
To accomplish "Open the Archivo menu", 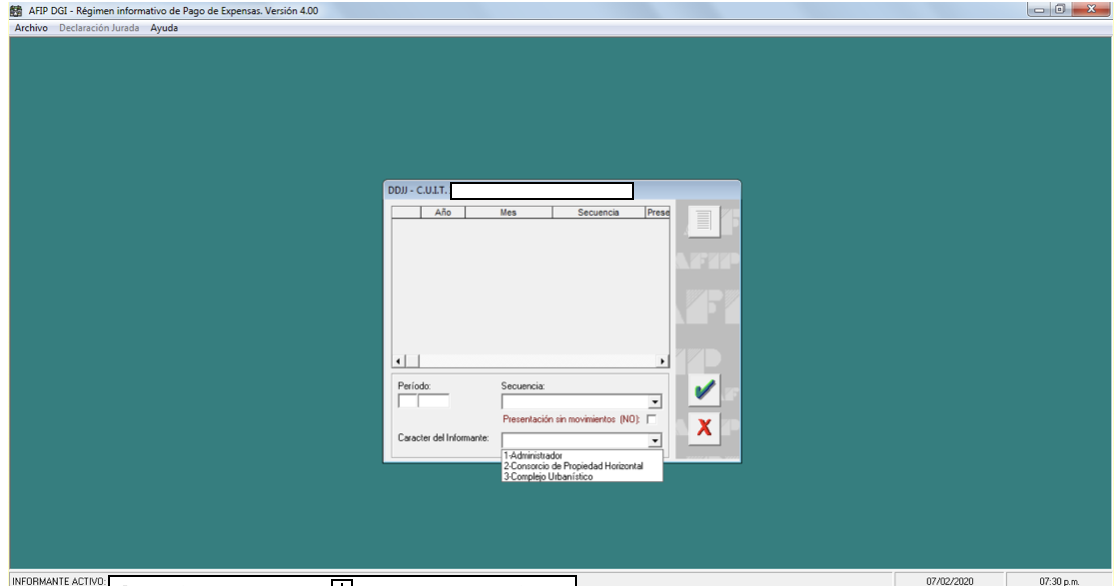I will coord(31,28).
